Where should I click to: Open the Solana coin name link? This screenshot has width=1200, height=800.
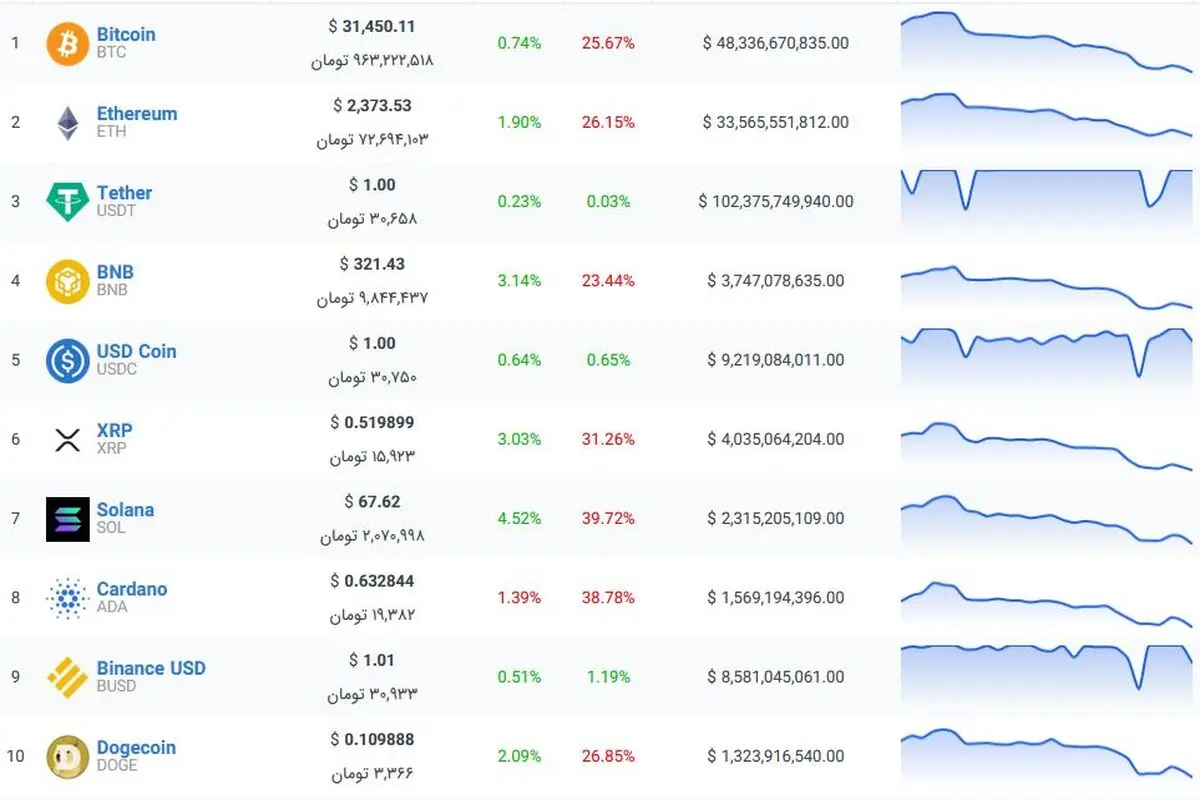coord(125,509)
